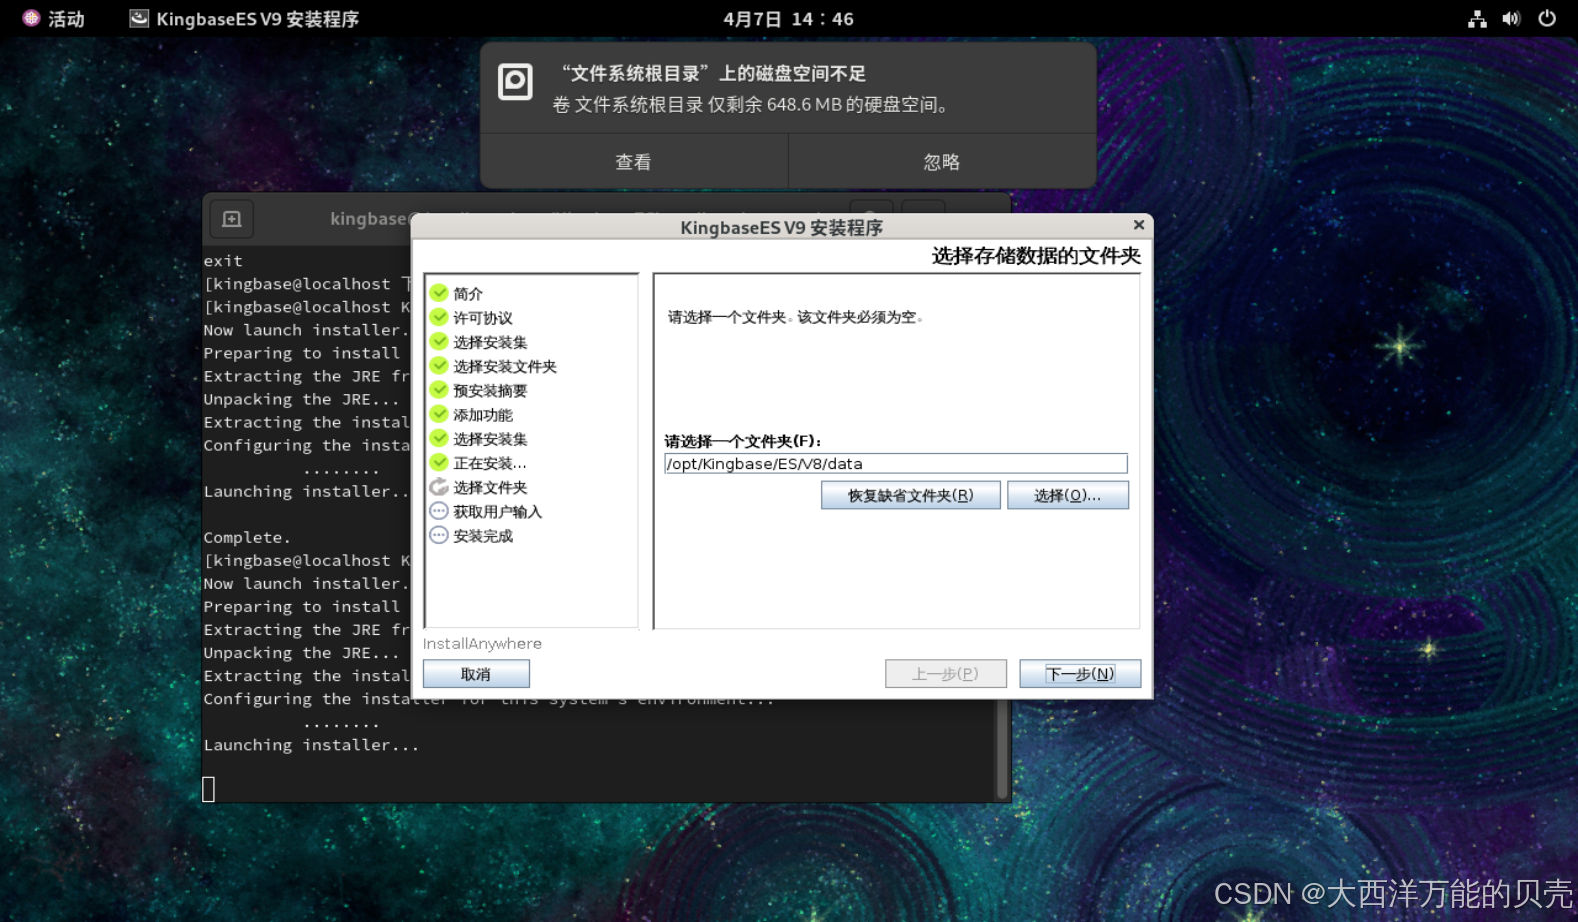Image resolution: width=1578 pixels, height=922 pixels.
Task: Click 查看 in disk space notification
Action: tap(633, 162)
